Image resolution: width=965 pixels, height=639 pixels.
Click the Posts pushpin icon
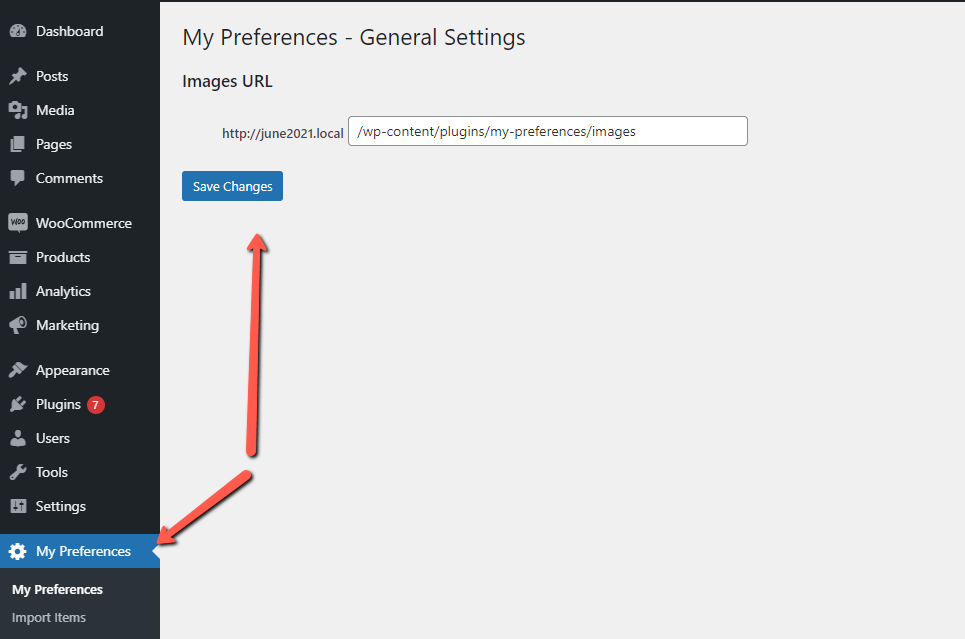(x=18, y=76)
